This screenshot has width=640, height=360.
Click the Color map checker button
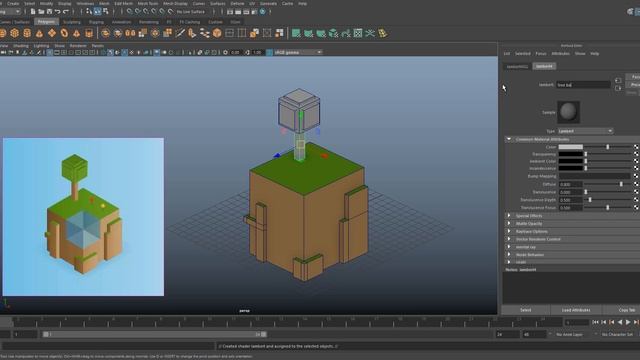(x=636, y=147)
